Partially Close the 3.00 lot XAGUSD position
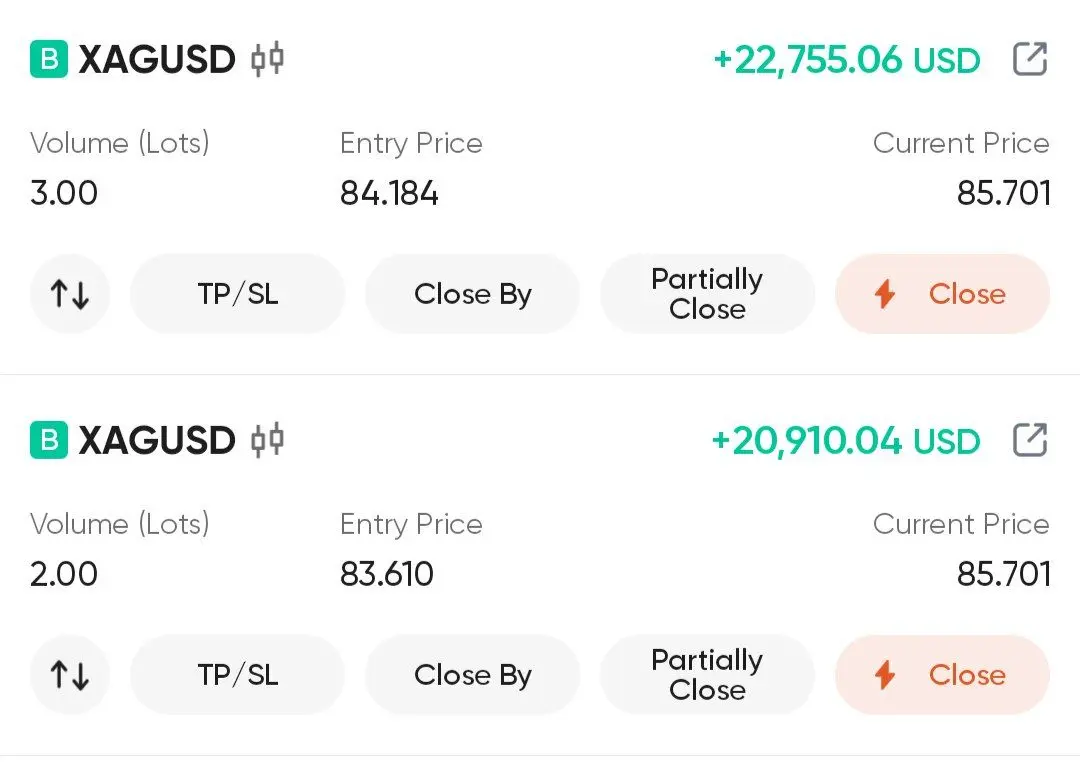Screen dimensions: 1080x763 tap(707, 294)
